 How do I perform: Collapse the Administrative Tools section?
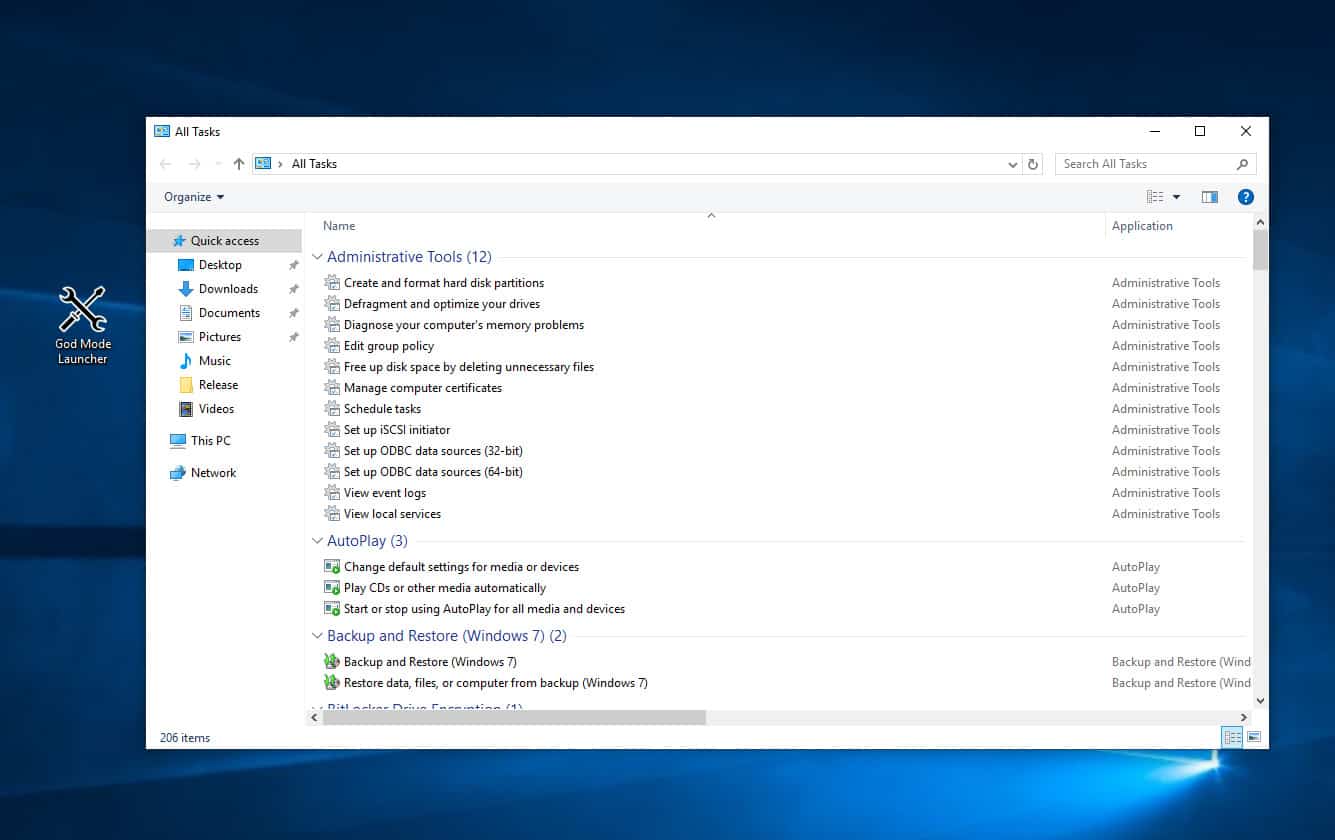click(317, 256)
